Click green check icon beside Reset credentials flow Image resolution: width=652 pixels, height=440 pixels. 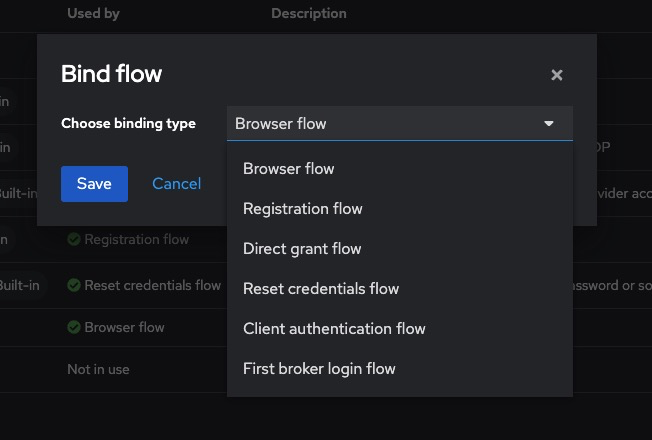point(74,286)
